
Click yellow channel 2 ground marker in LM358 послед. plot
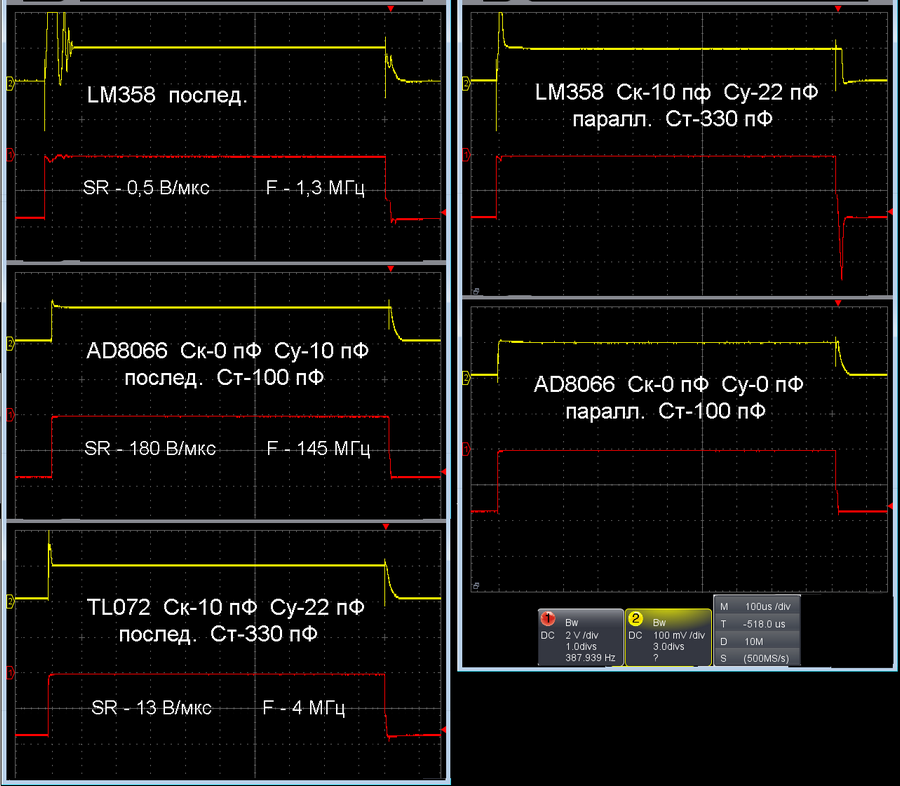point(10,82)
